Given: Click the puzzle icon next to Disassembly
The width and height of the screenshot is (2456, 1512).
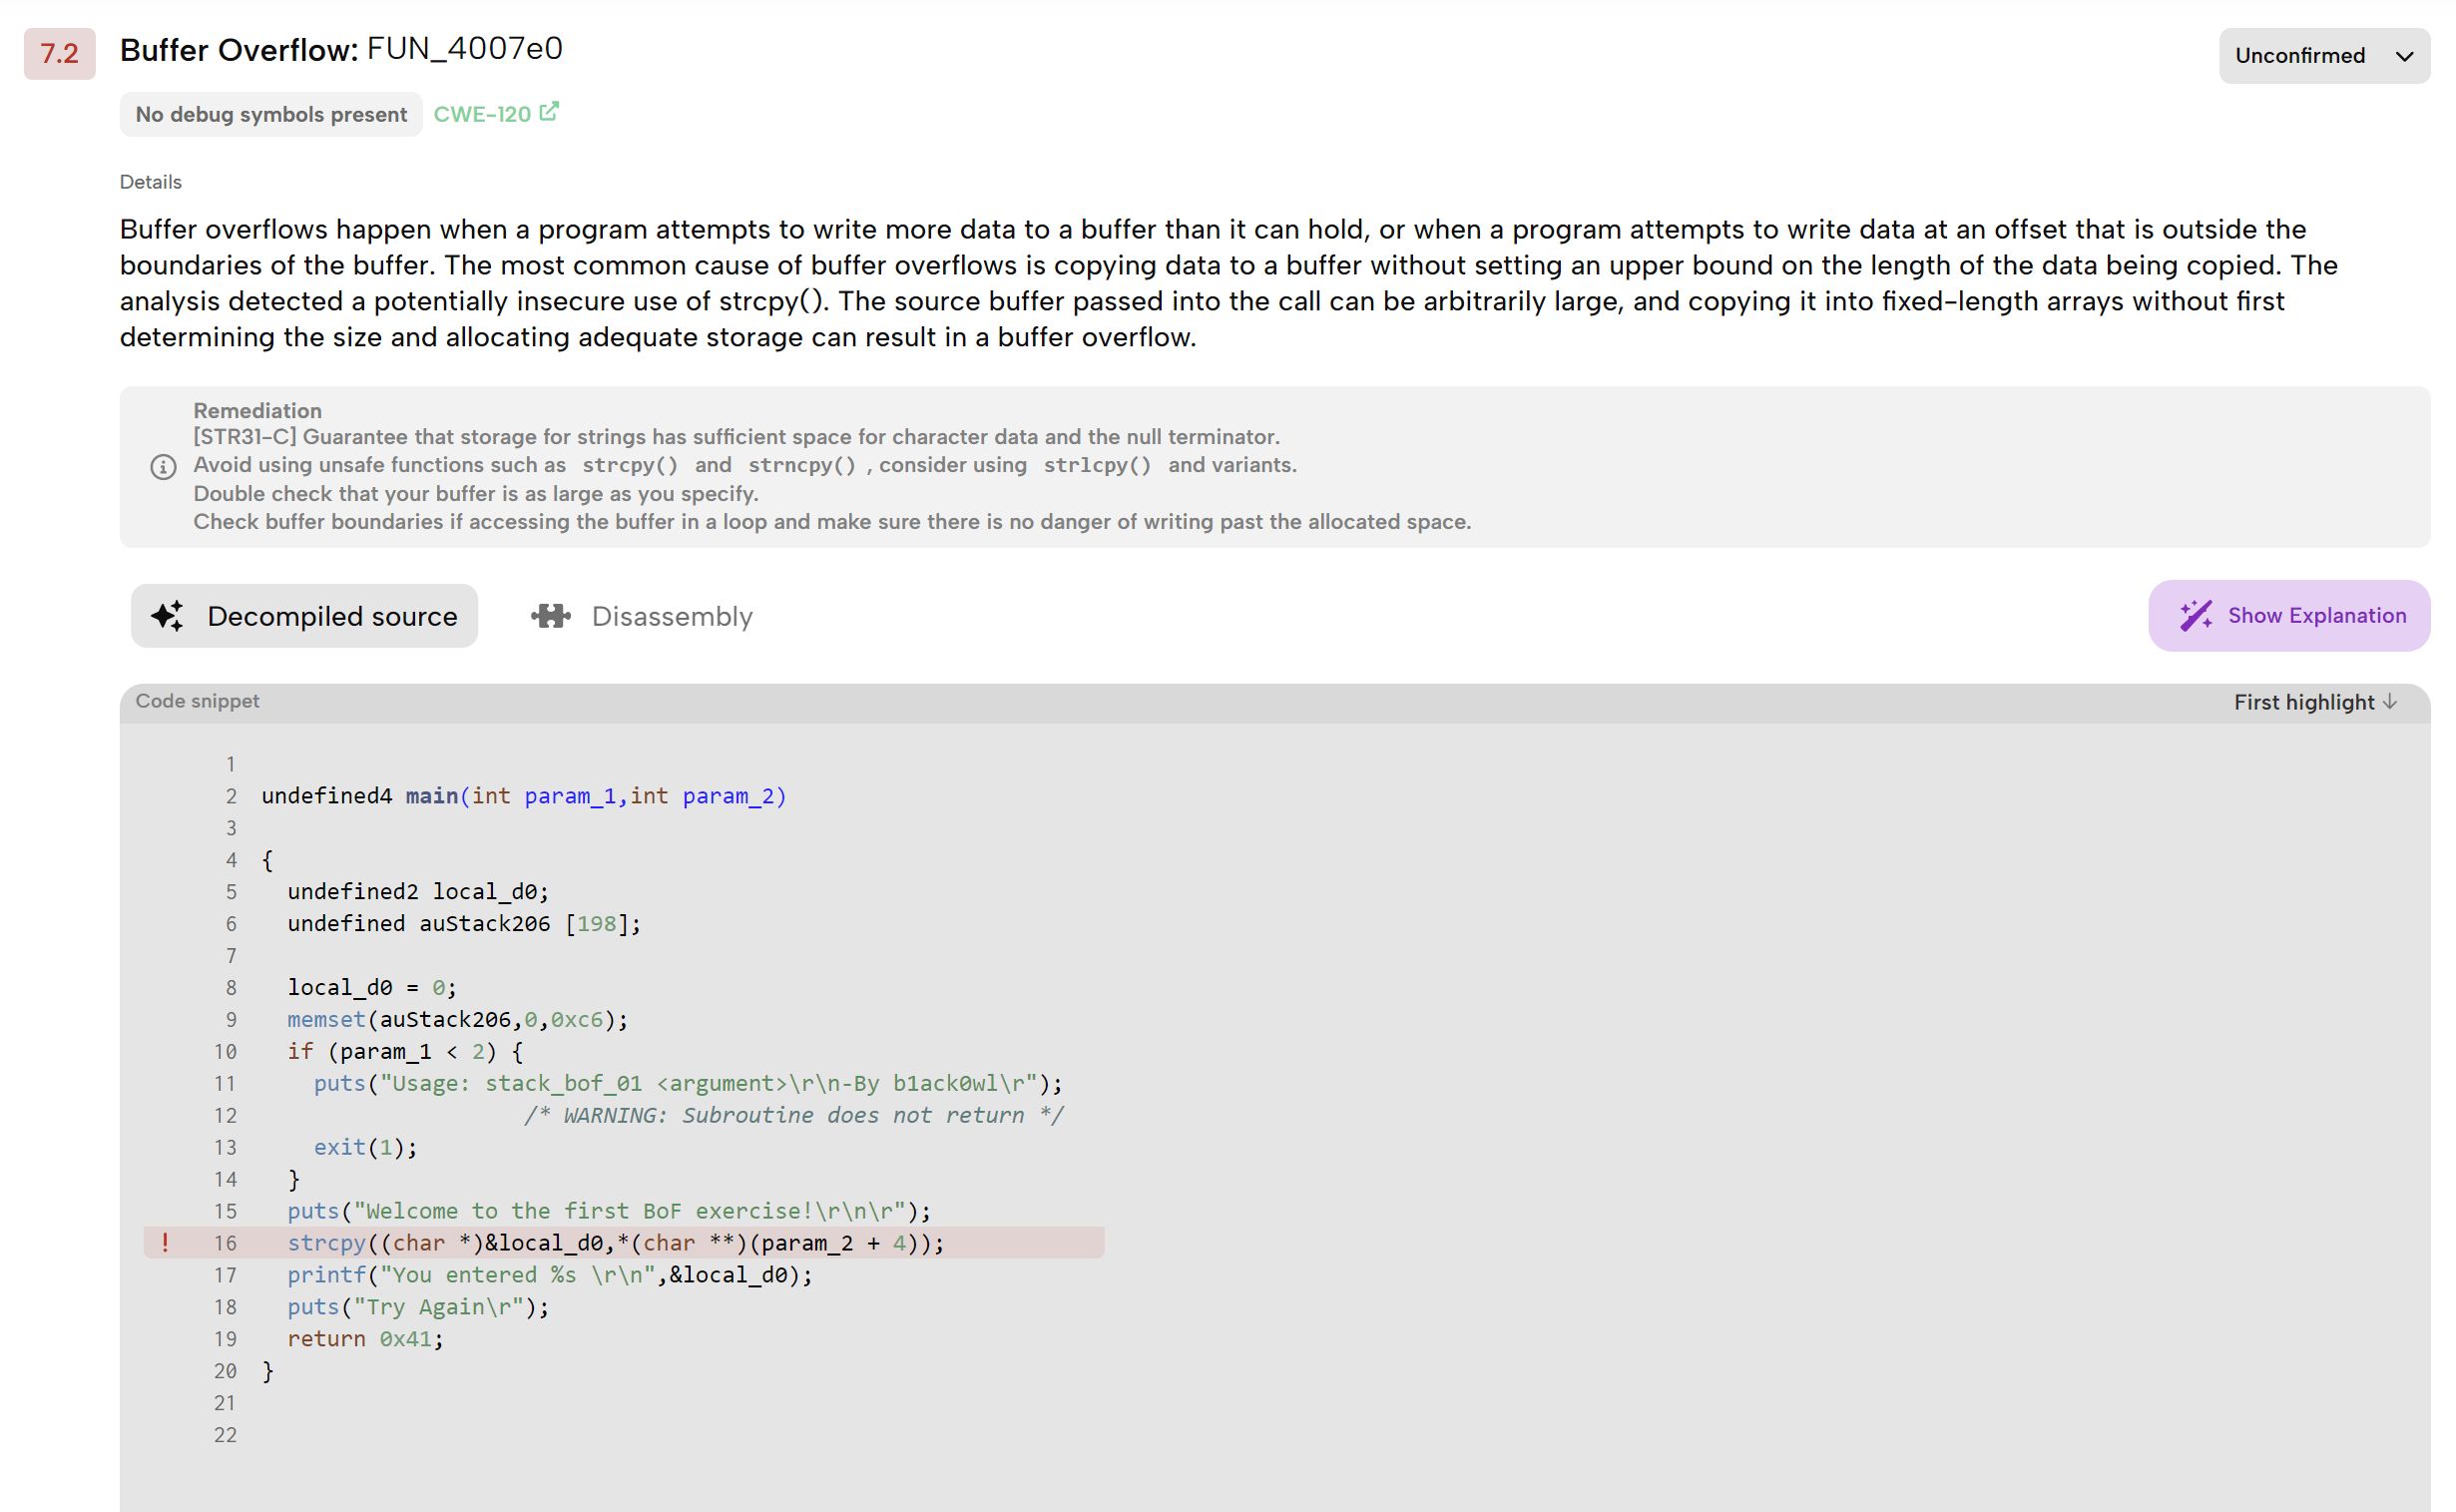Looking at the screenshot, I should [x=551, y=616].
